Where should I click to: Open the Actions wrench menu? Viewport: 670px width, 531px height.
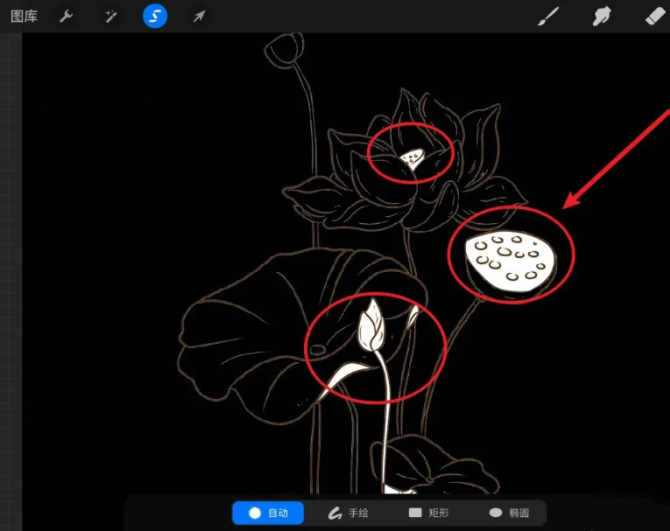(x=66, y=16)
